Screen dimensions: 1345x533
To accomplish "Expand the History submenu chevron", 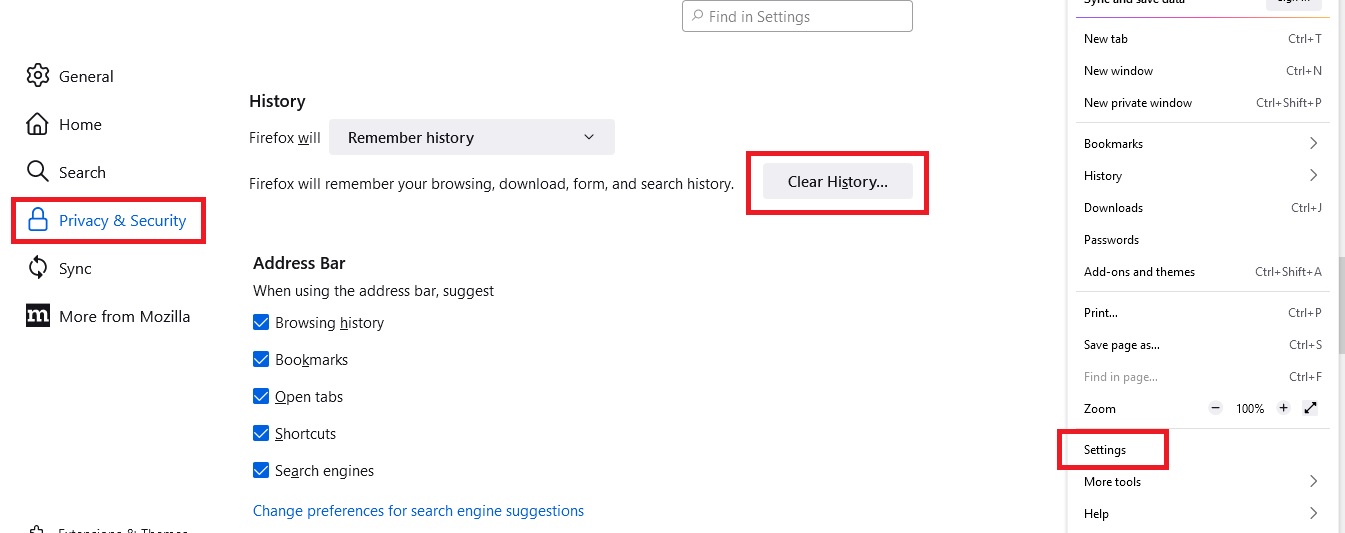I will pos(1313,176).
